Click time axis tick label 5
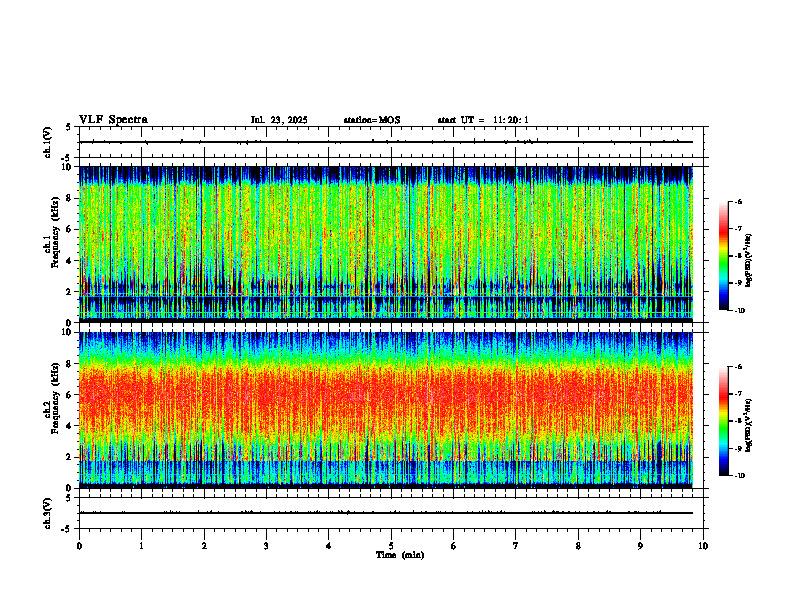 [x=391, y=546]
